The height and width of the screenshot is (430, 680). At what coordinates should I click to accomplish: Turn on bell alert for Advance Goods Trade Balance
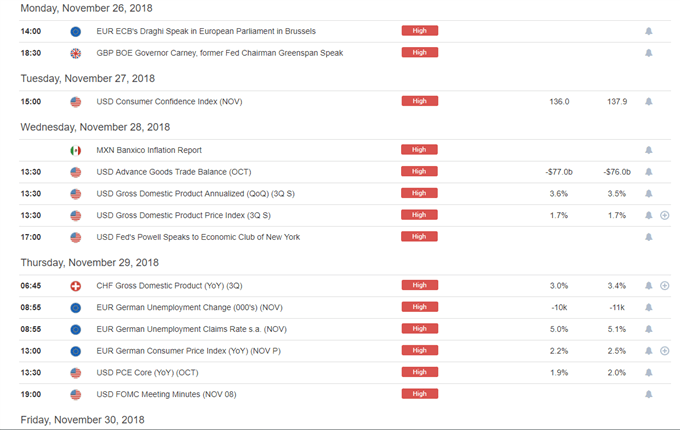click(648, 172)
